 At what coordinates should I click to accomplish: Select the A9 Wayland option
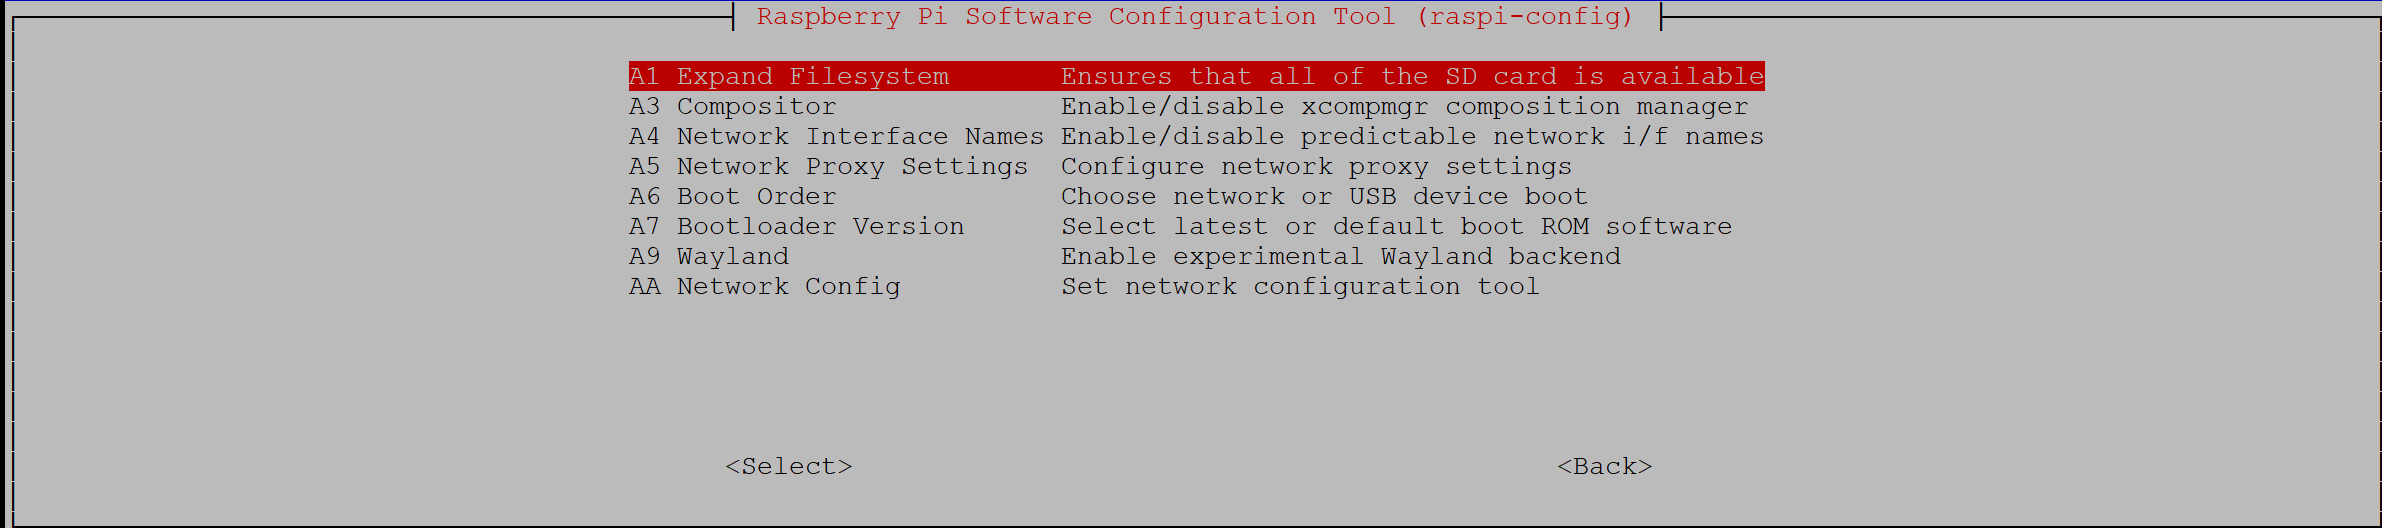point(709,257)
